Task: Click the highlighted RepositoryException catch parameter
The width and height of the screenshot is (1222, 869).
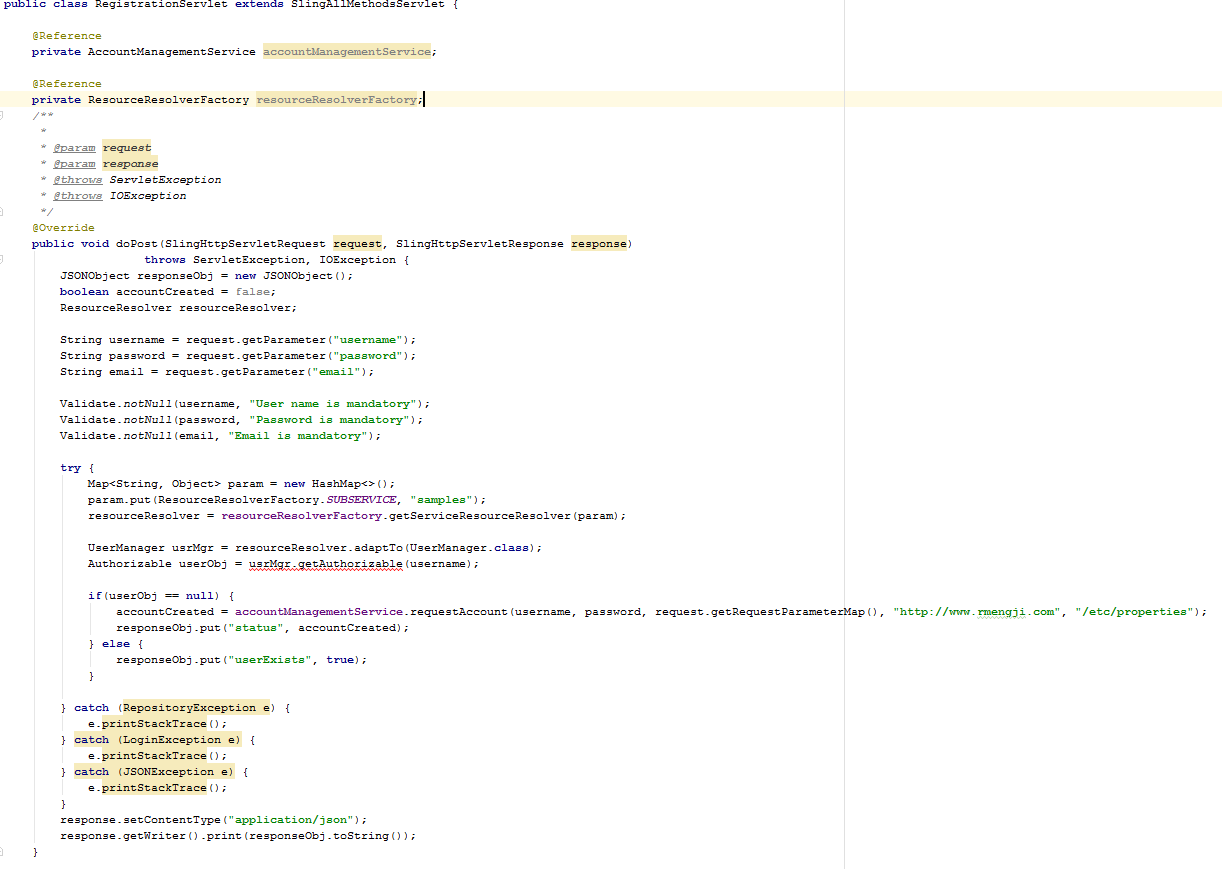Action: click(x=197, y=708)
